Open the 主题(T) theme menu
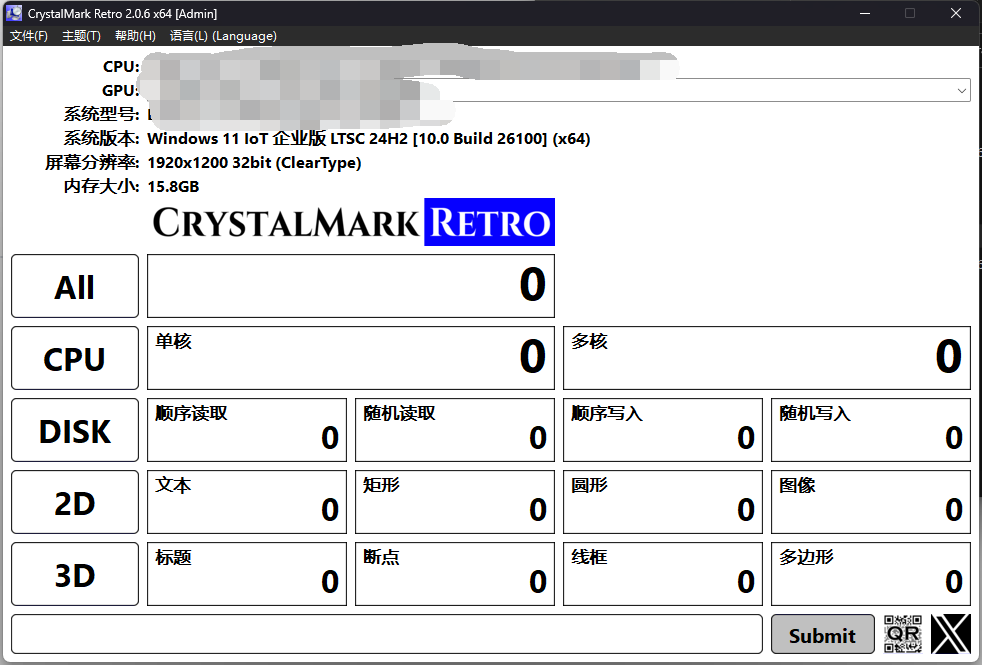The width and height of the screenshot is (982, 665). point(81,36)
